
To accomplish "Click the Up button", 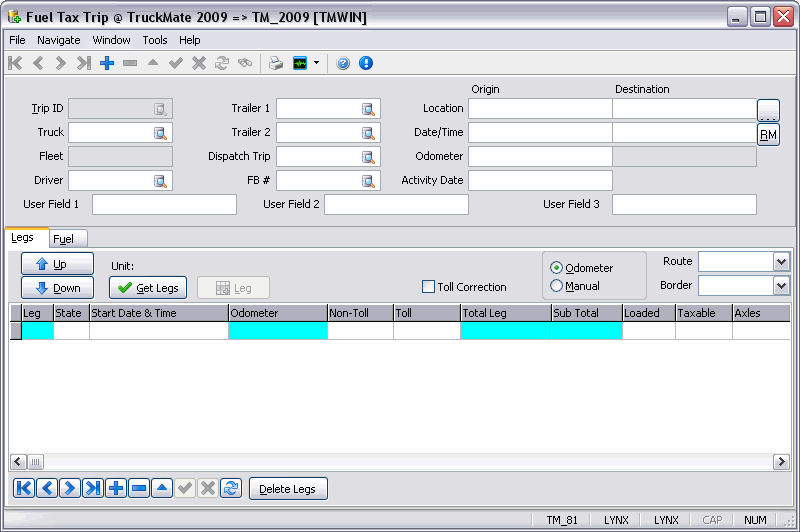I will pyautogui.click(x=57, y=264).
